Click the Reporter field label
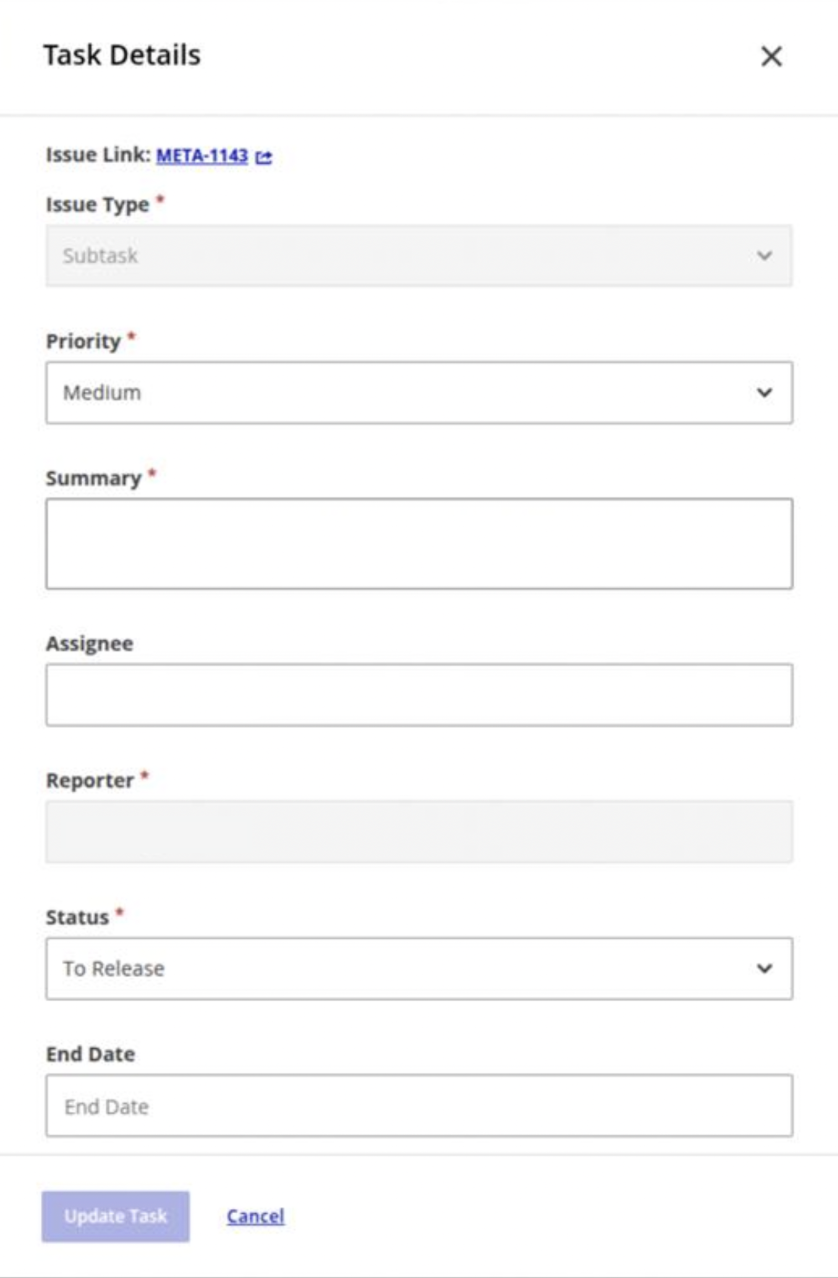Image resolution: width=838 pixels, height=1278 pixels. click(90, 780)
